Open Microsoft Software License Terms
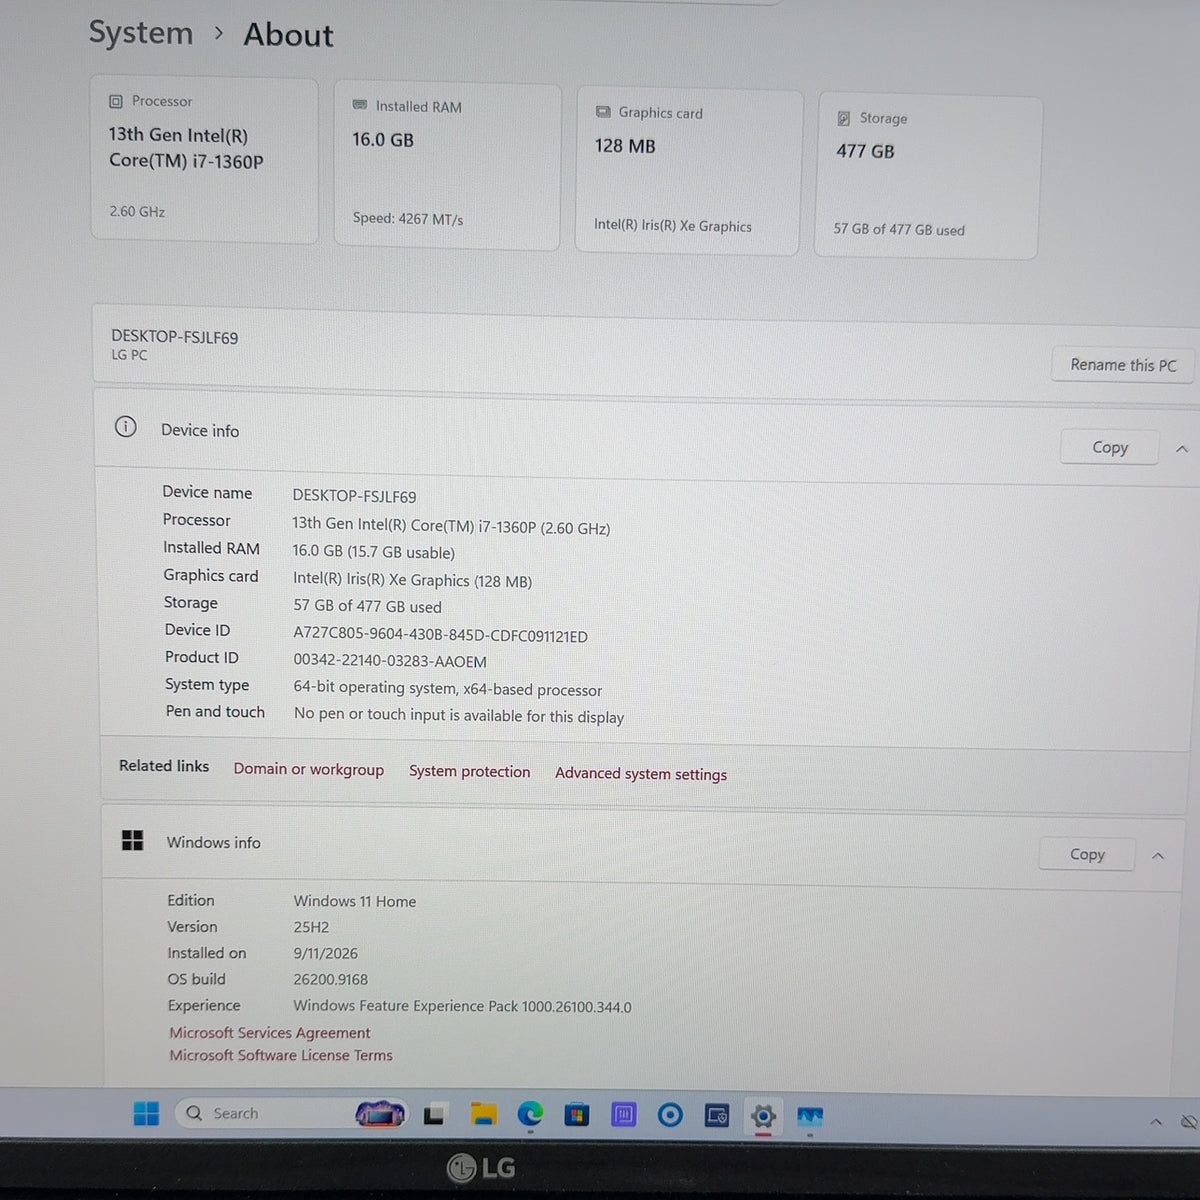This screenshot has width=1200, height=1200. [281, 1055]
